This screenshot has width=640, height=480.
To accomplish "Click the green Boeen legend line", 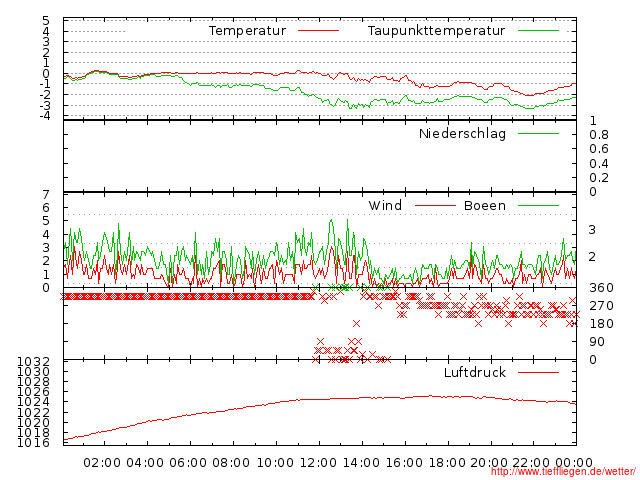I will (x=538, y=205).
